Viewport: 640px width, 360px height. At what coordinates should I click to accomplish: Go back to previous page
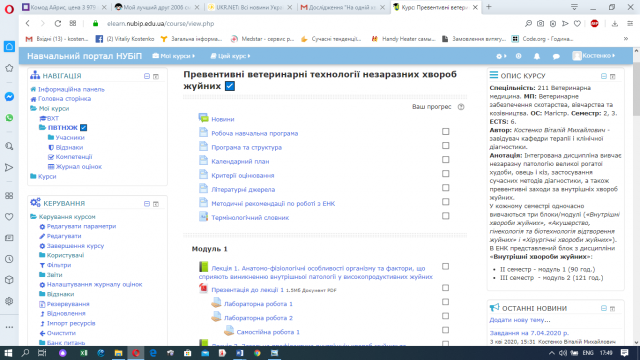pos(28,24)
